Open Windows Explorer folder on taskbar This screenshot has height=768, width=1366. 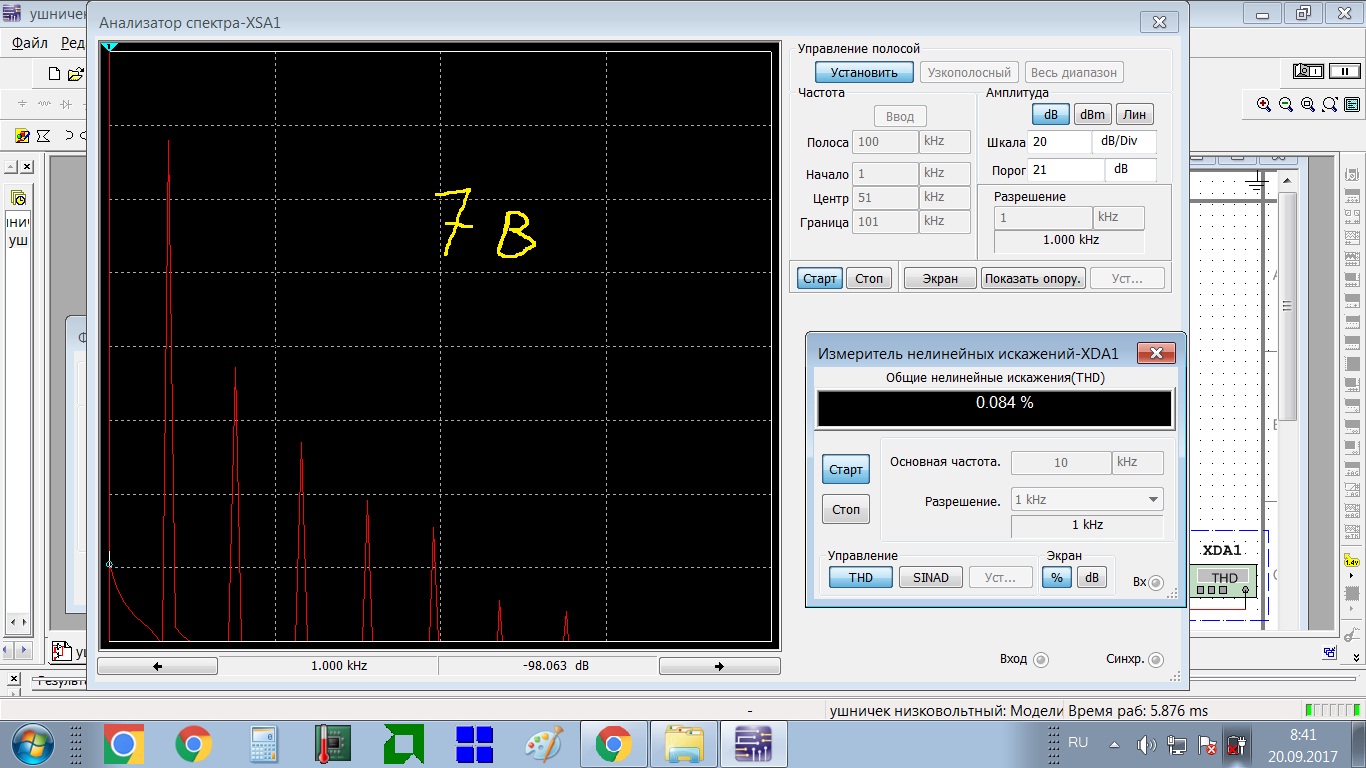point(684,744)
